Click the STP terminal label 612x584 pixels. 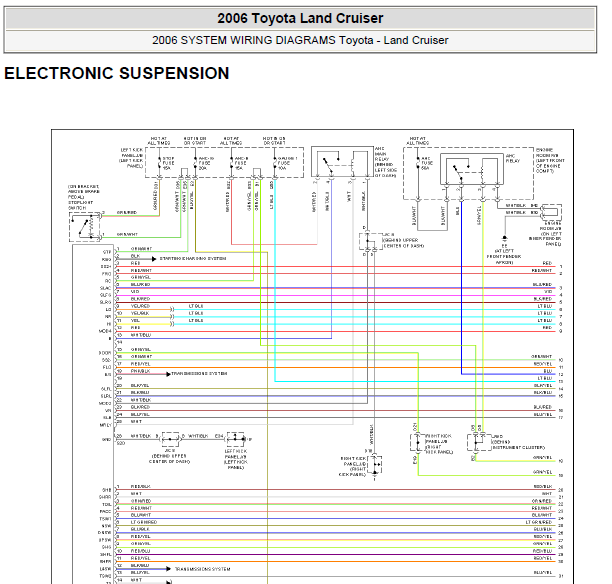tap(107, 252)
